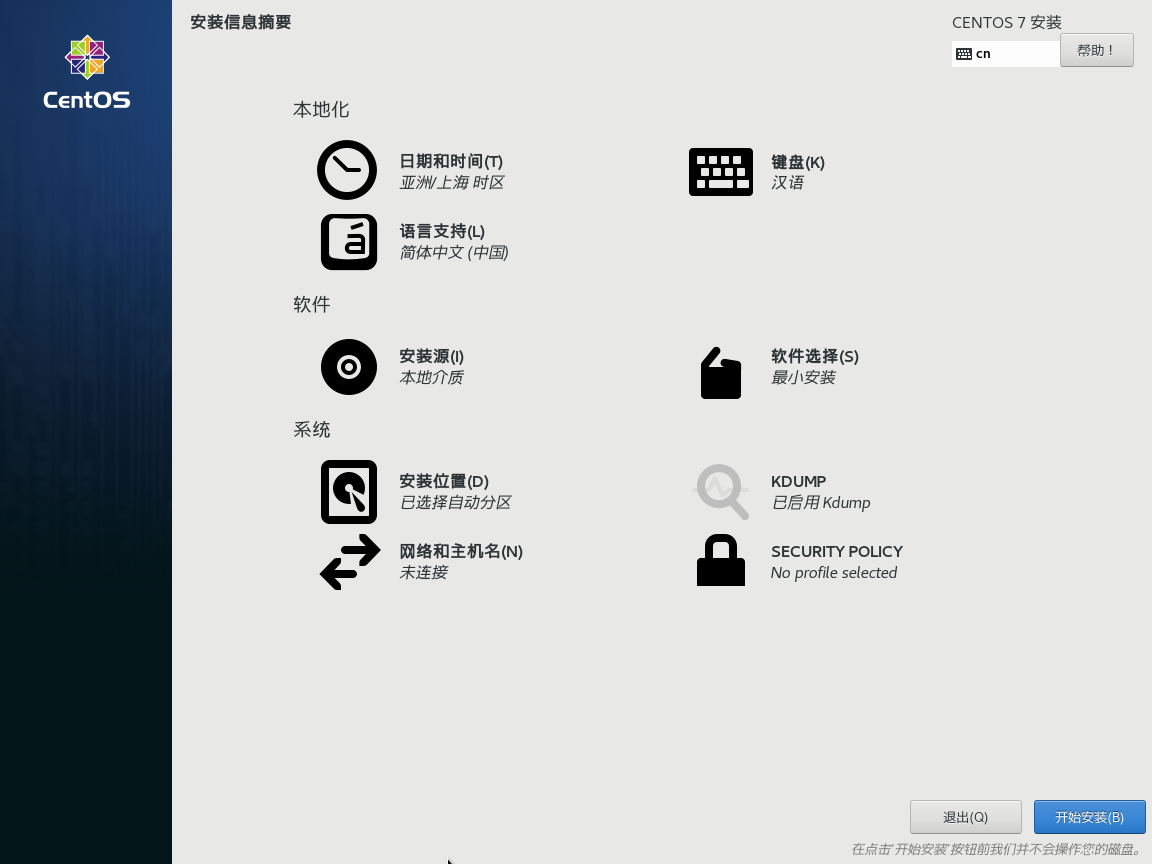The width and height of the screenshot is (1152, 864).
Task: Open the security policy padlock icon
Action: (x=721, y=560)
